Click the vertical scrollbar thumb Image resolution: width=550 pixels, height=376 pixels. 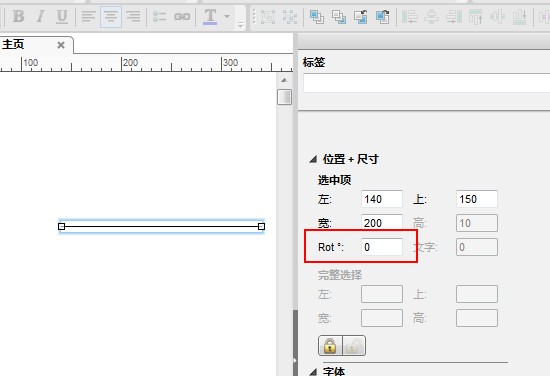(284, 97)
